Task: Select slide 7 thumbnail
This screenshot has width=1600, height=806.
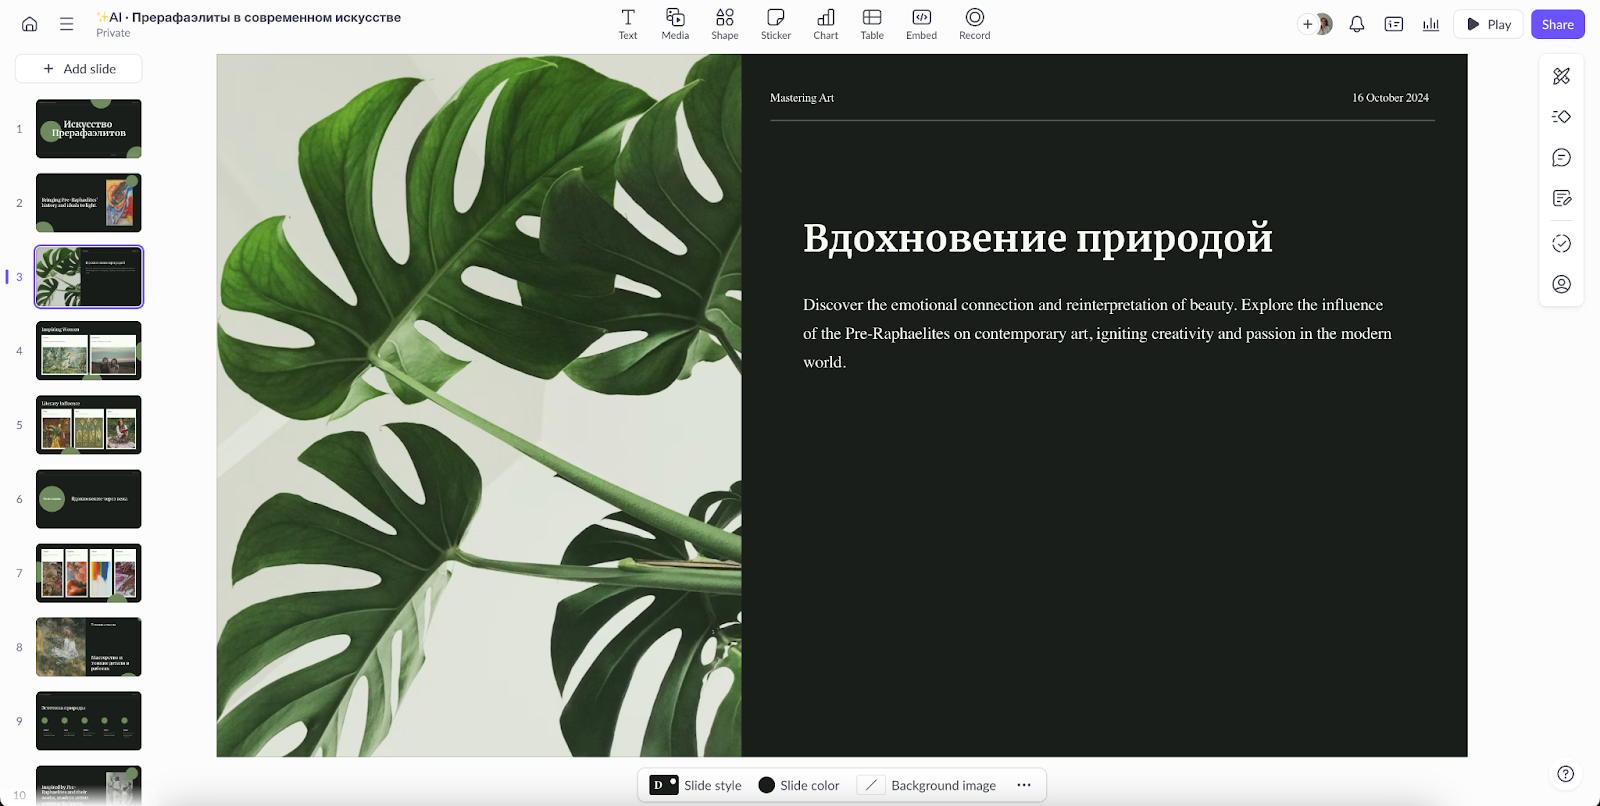Action: [x=89, y=573]
